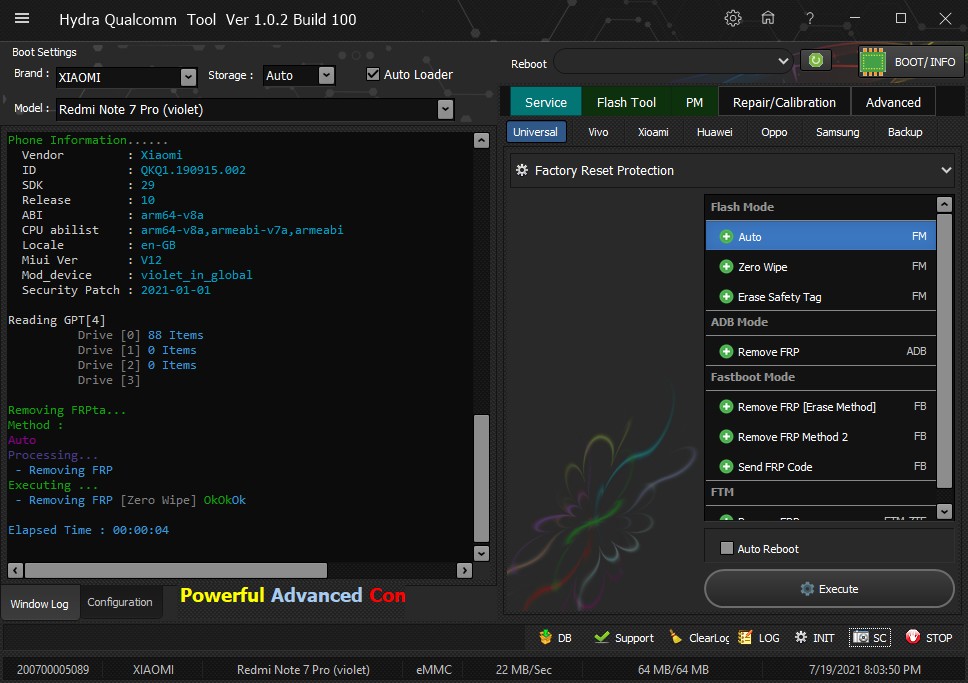
Task: Click the BOOT/INFO chip button
Action: (x=909, y=62)
